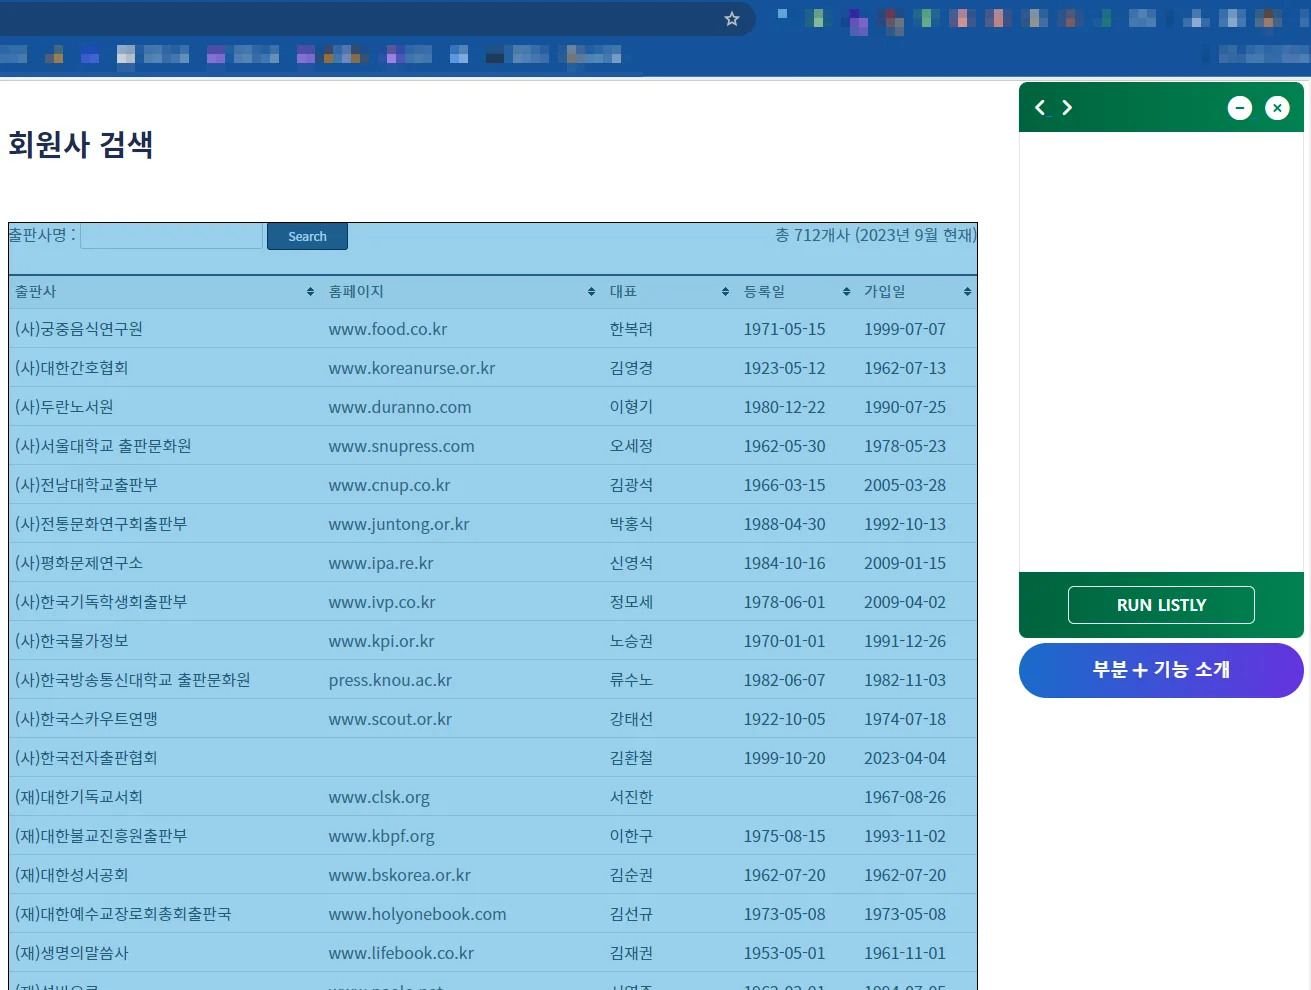Click the forward arrow in Listly panel
The image size is (1311, 990).
1067,107
